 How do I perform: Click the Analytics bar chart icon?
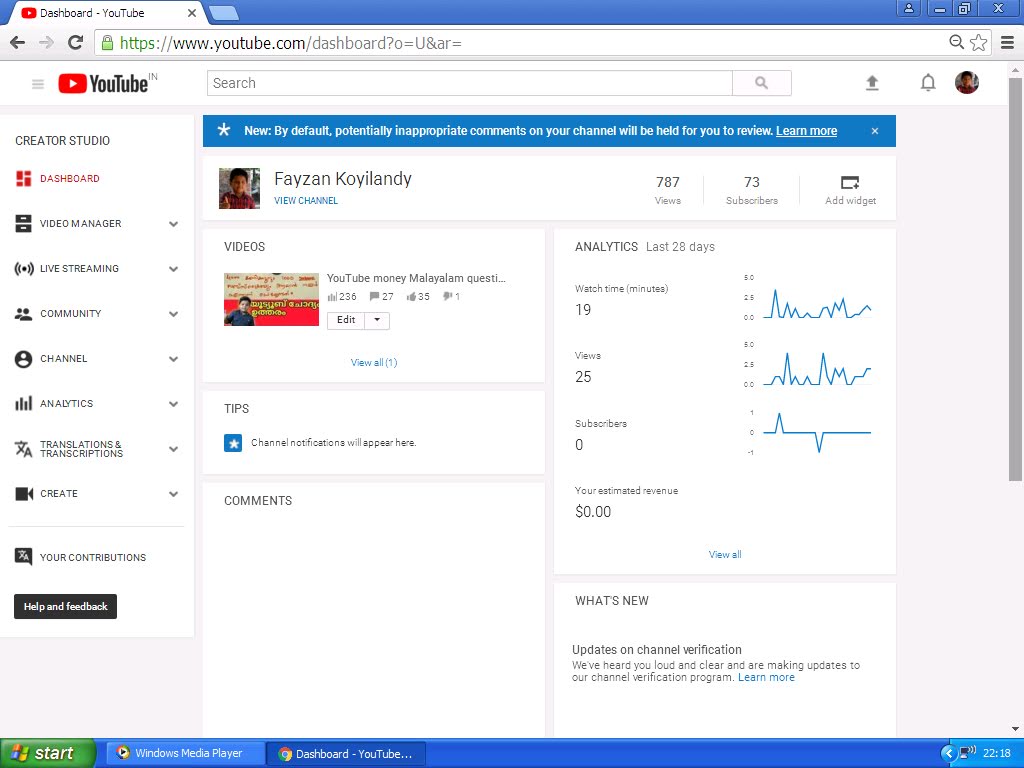point(24,404)
